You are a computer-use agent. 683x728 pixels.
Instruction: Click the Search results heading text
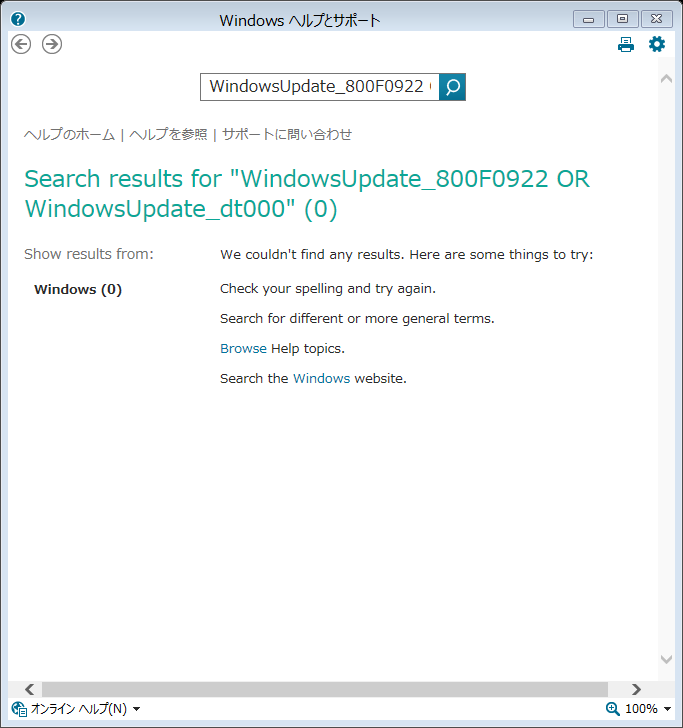click(307, 194)
